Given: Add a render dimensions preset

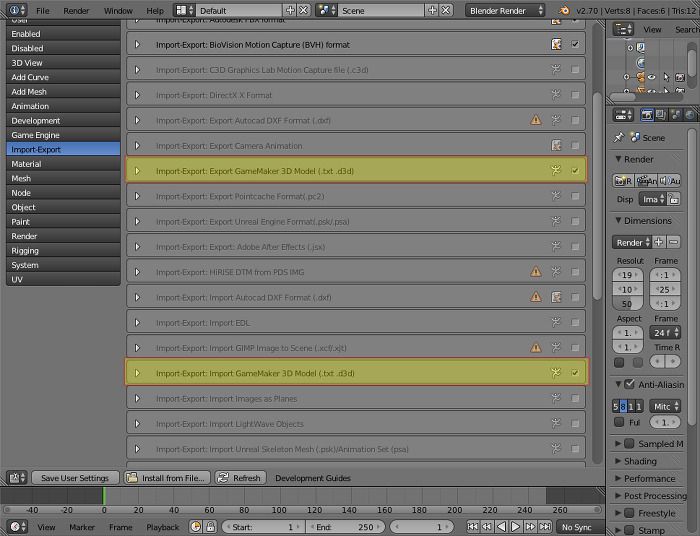Looking at the screenshot, I should point(658,242).
